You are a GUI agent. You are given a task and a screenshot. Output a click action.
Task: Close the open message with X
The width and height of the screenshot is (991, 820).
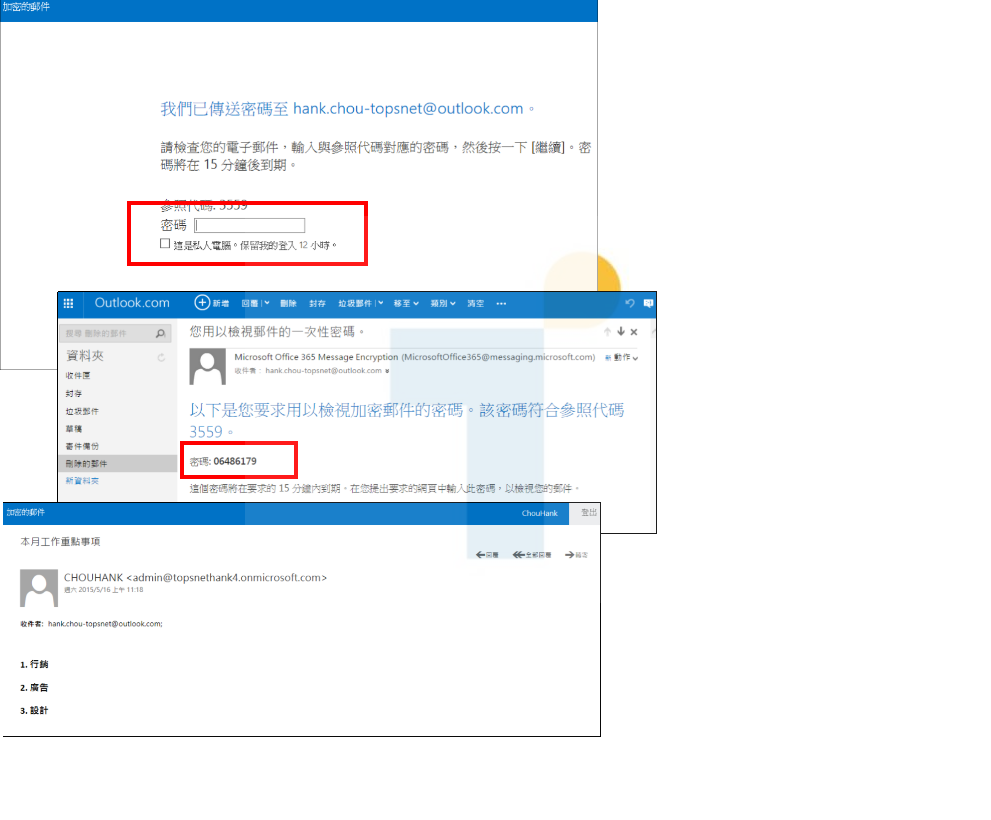634,332
